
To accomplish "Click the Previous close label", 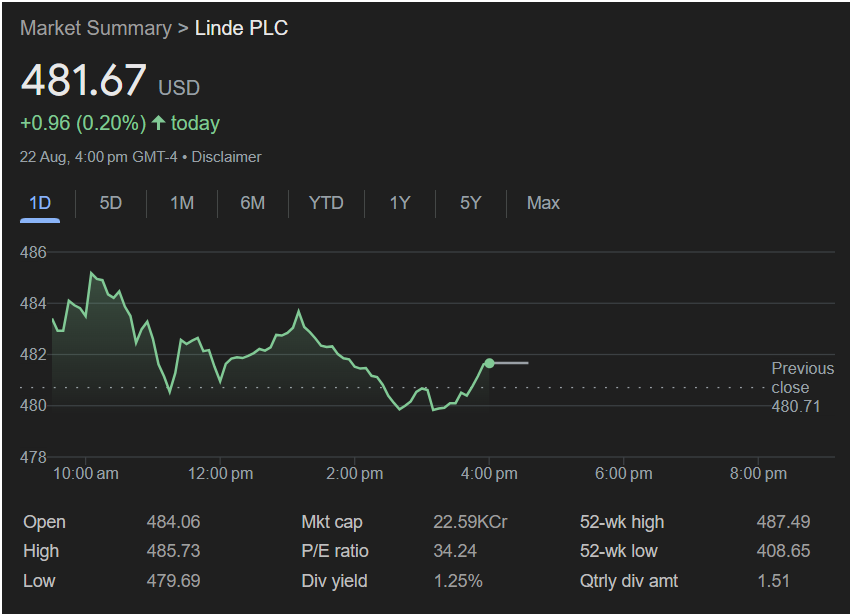I will [802, 378].
